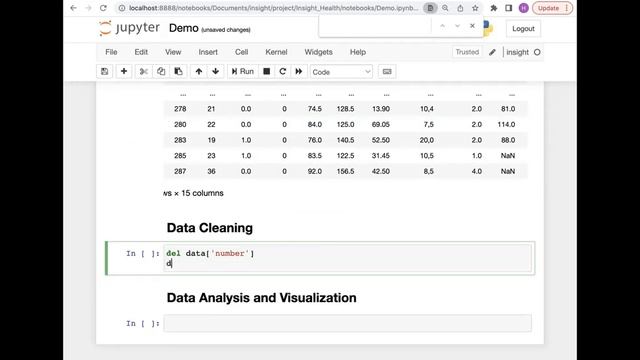Click the empty code cell under Data Analysis
This screenshot has width=640, height=360.
point(348,323)
